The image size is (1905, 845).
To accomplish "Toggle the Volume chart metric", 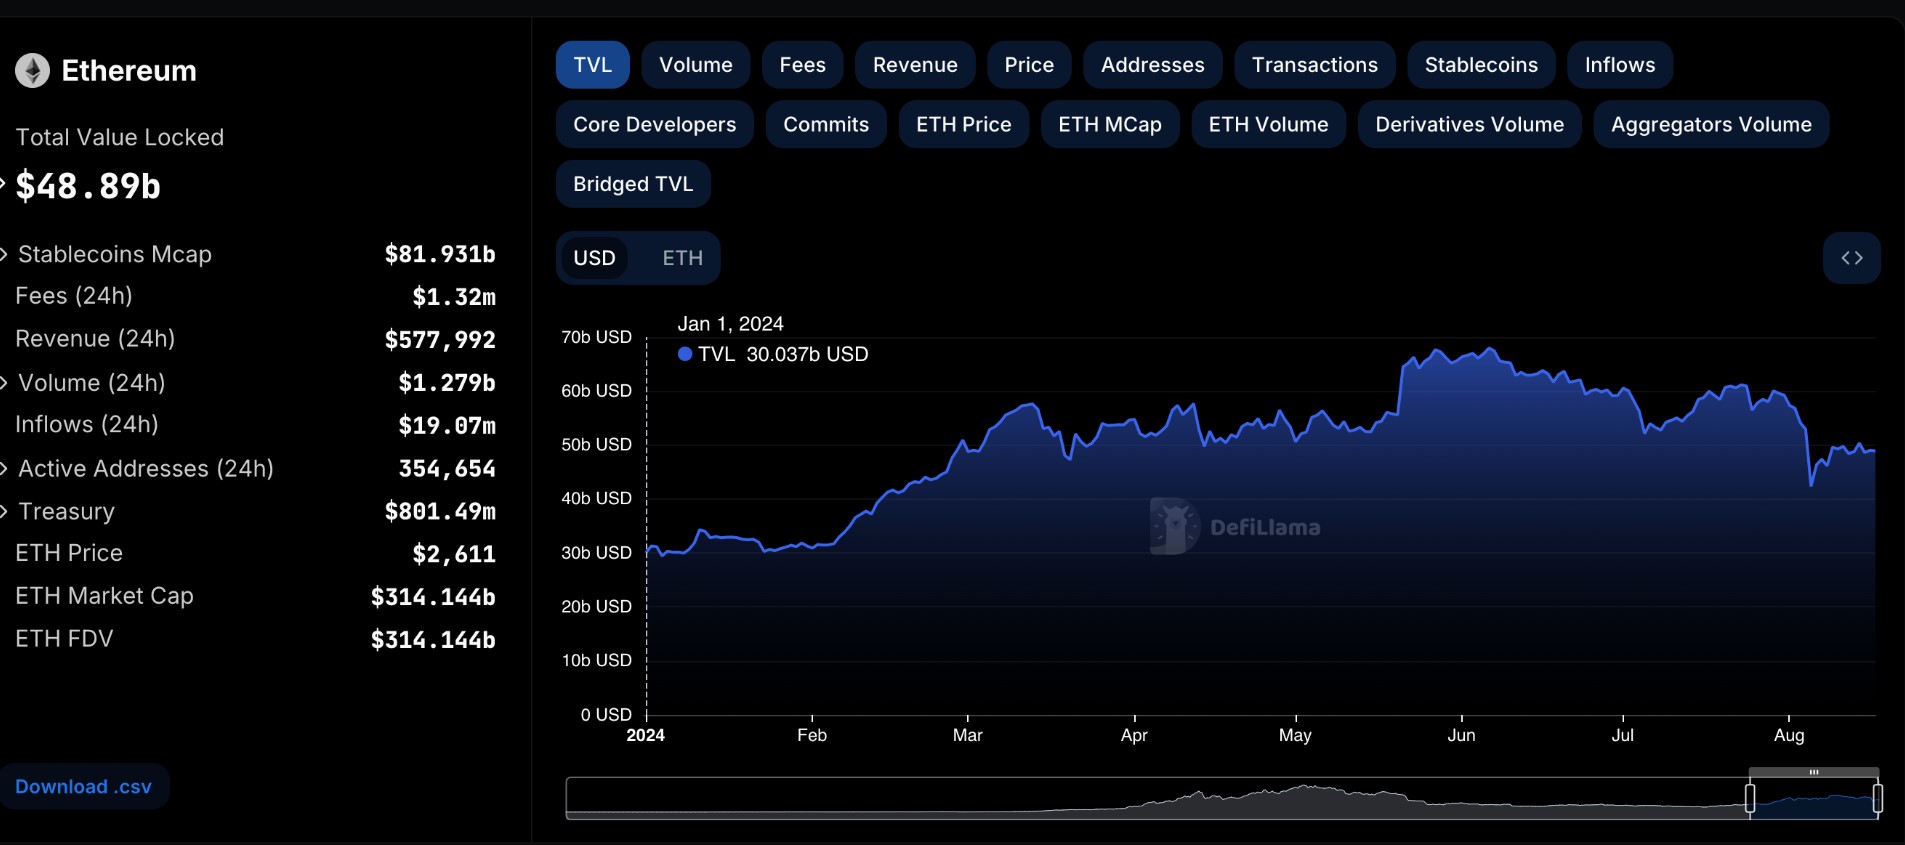I will 695,65.
